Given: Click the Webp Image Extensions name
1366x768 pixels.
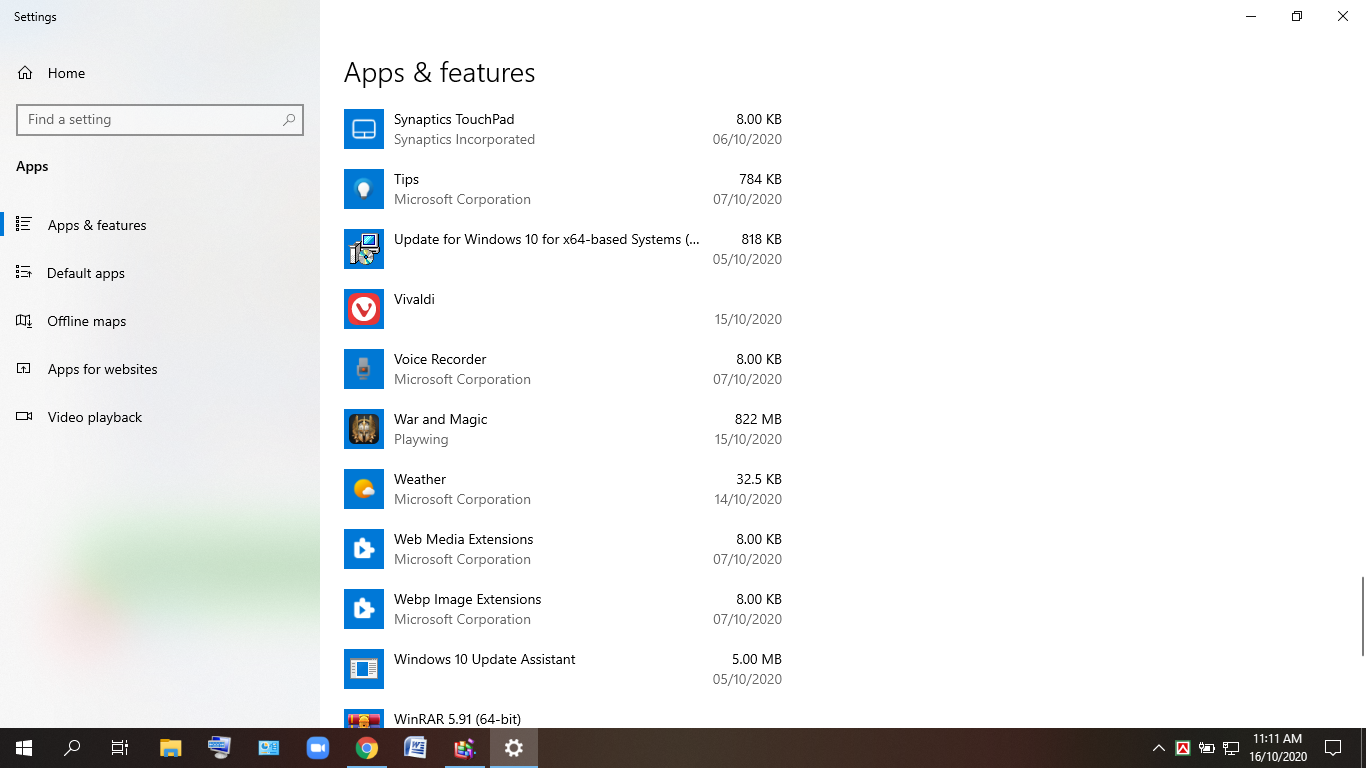Looking at the screenshot, I should (x=468, y=599).
